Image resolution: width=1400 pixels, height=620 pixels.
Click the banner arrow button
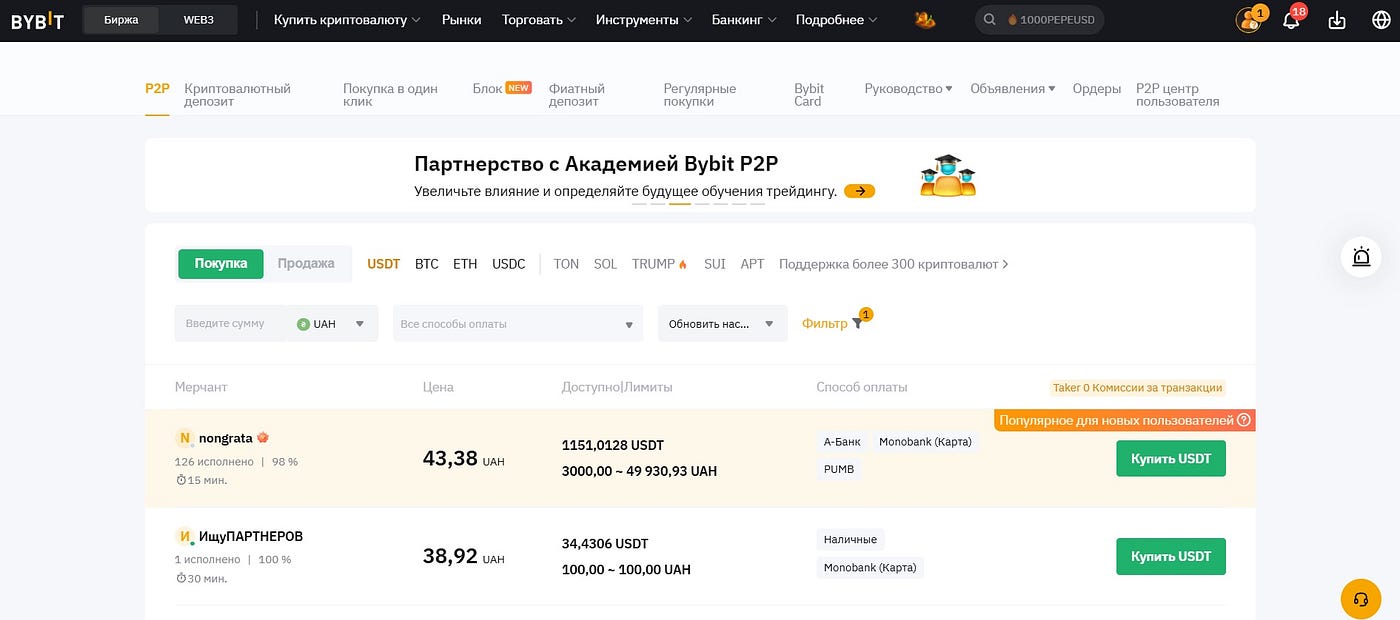859,191
